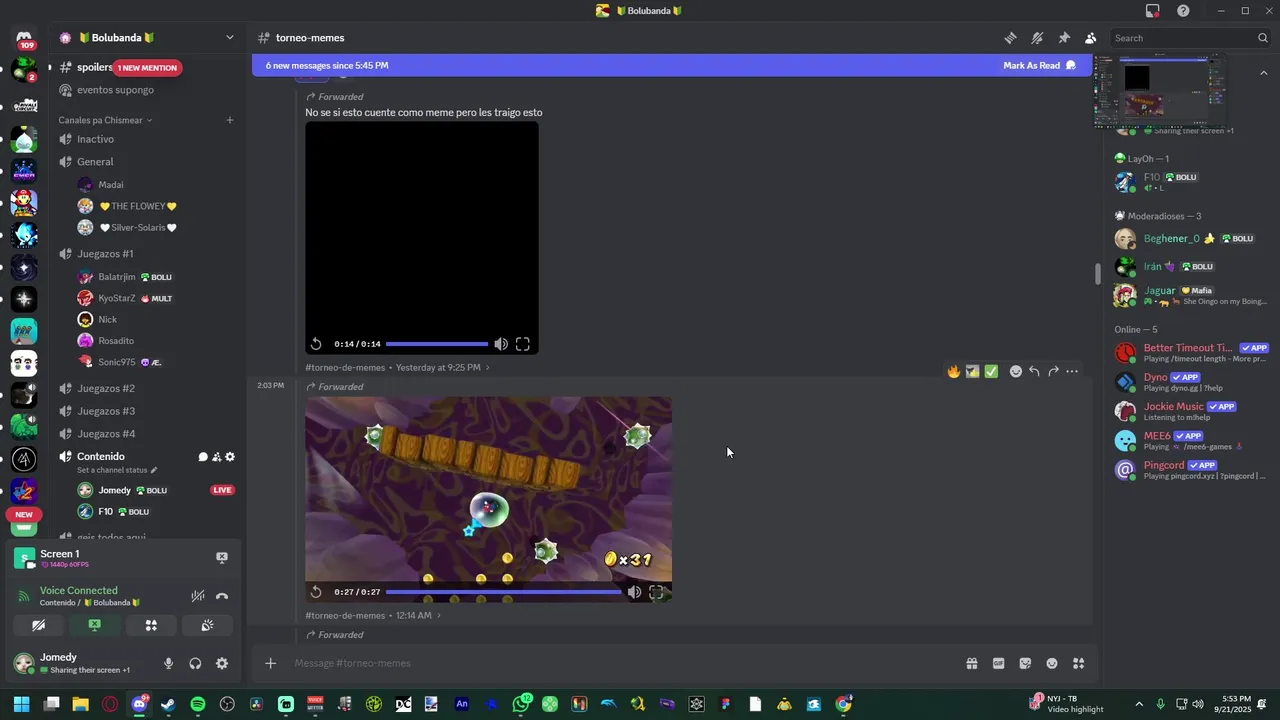
Task: Open User Settings gear next to Jomedy
Action: point(222,663)
